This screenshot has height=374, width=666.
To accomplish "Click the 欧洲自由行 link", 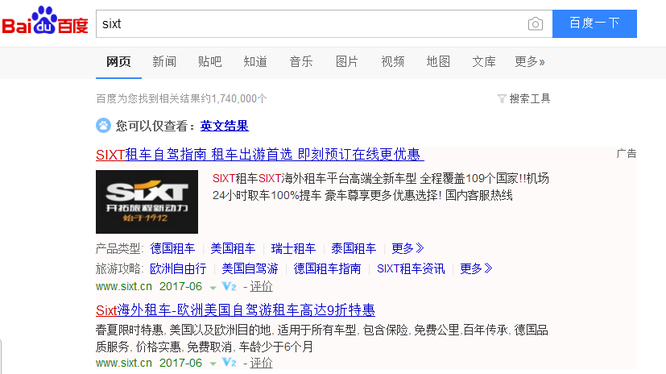I will tap(178, 268).
